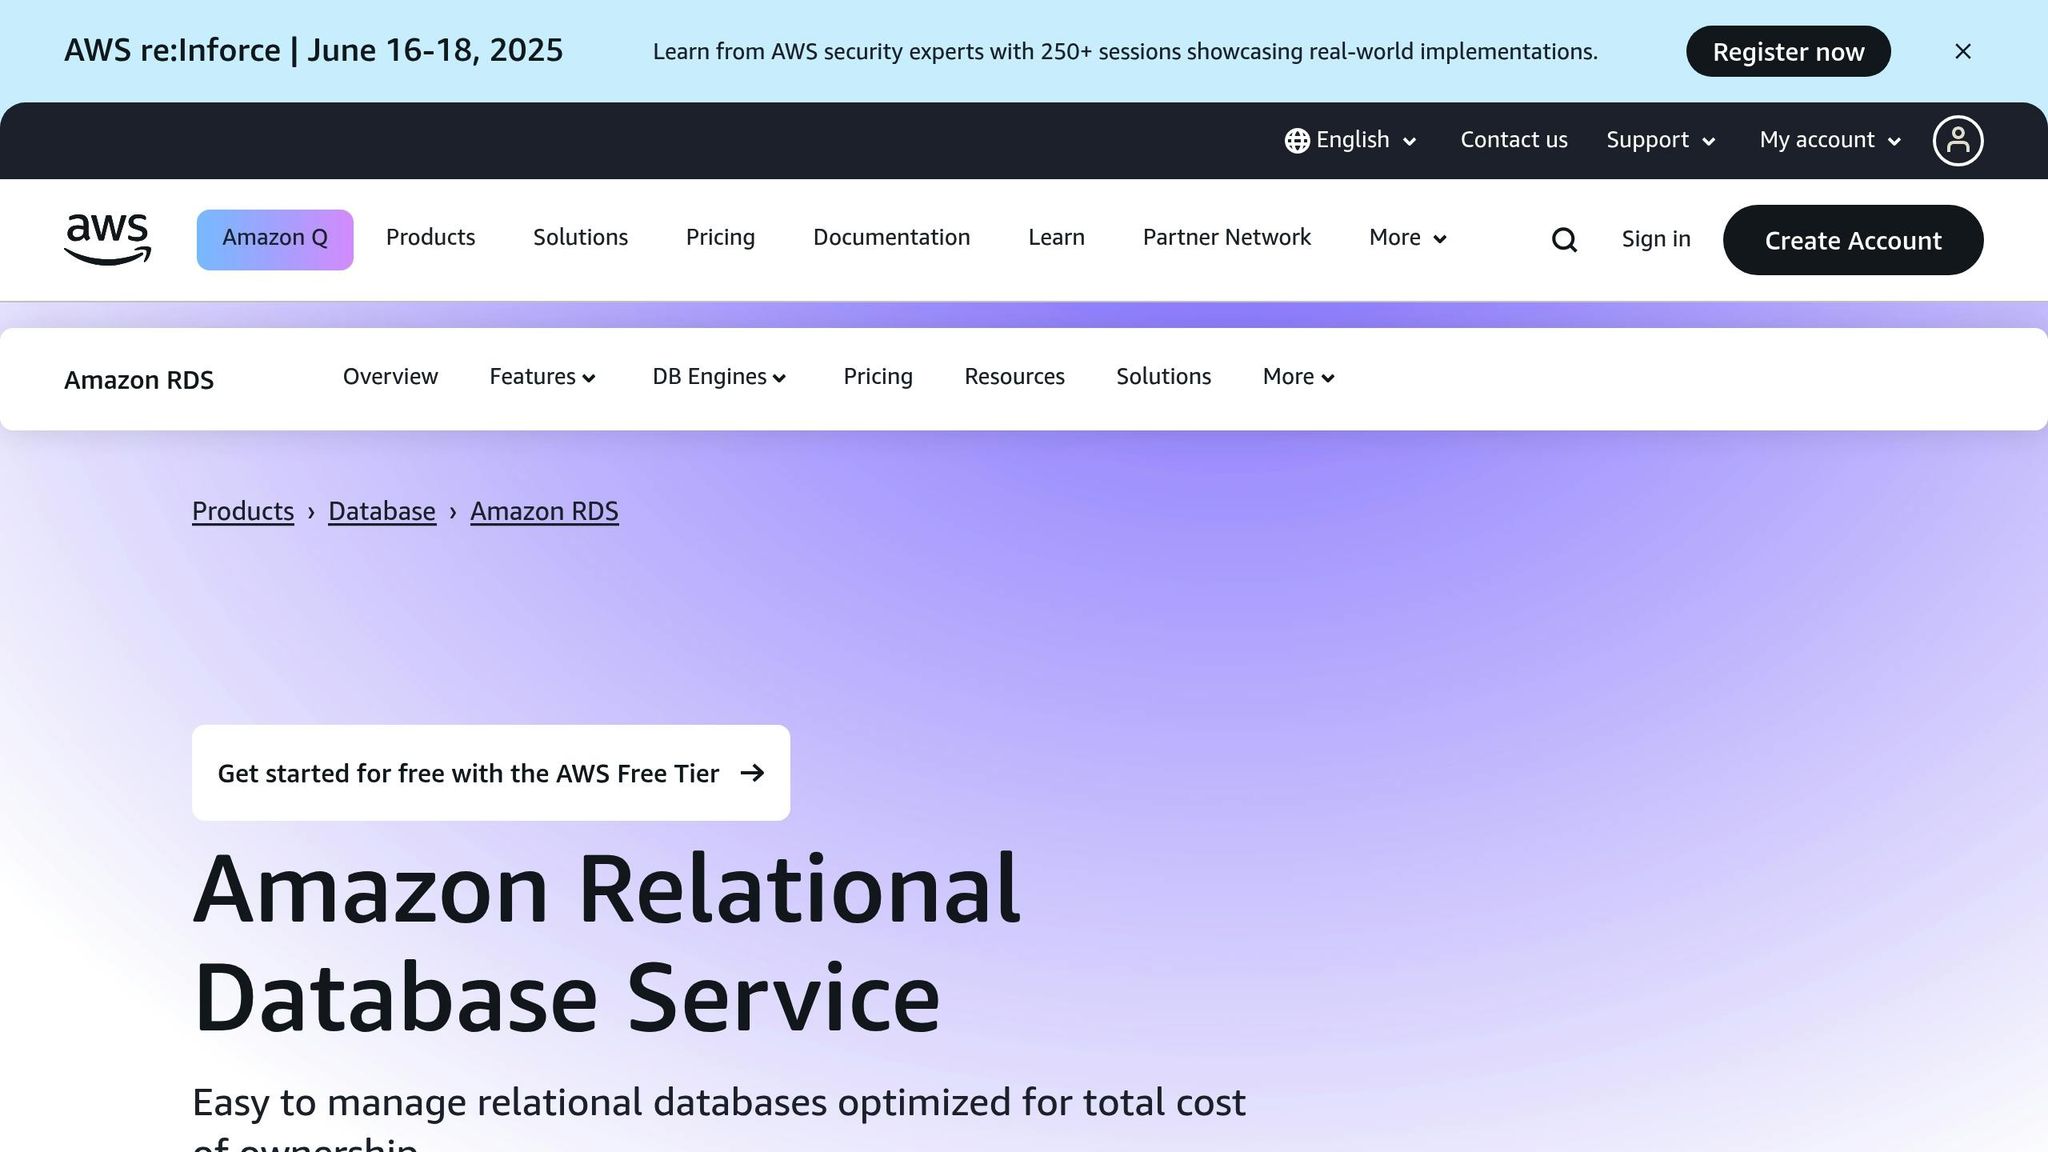2048x1152 pixels.
Task: Click the Contact us link
Action: click(x=1514, y=140)
